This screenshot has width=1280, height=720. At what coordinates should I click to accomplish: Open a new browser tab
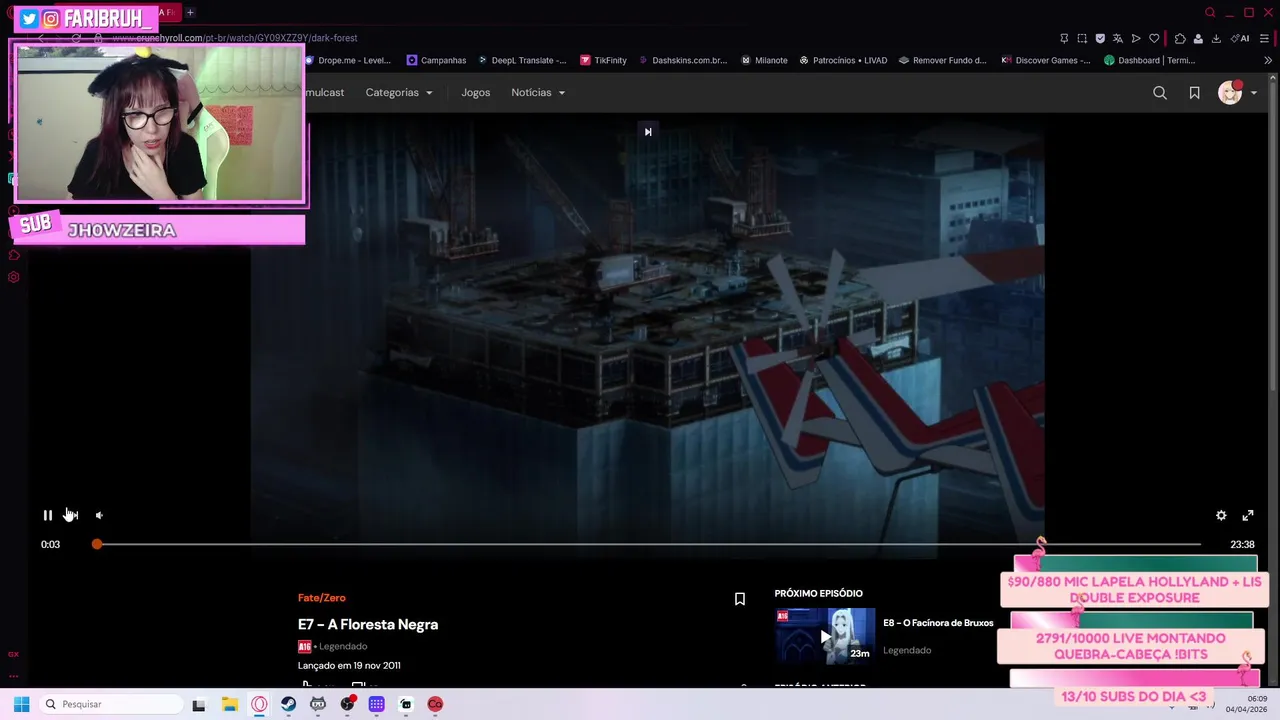(190, 12)
